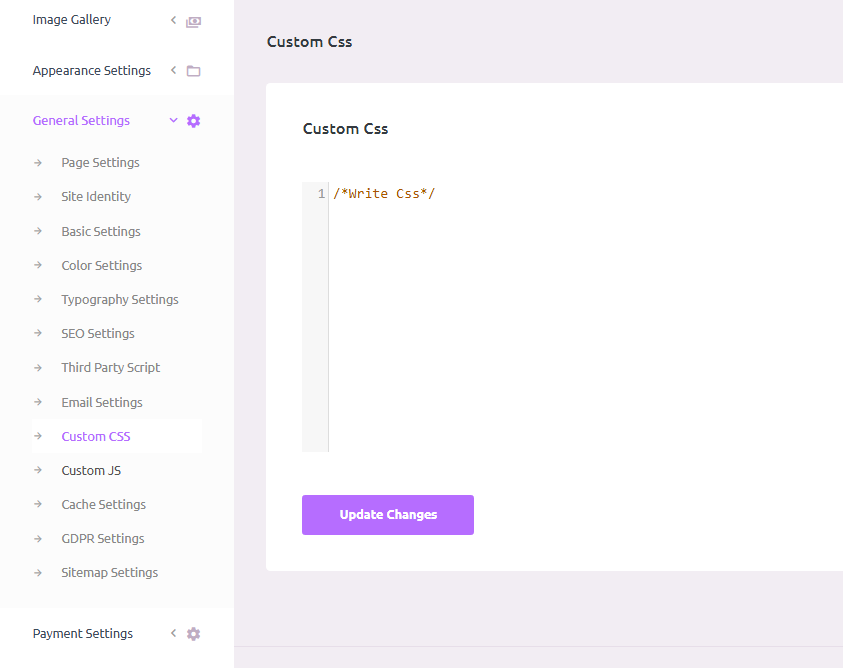This screenshot has height=668, width=843.
Task: Click the Payment Settings gear icon
Action: tap(193, 634)
